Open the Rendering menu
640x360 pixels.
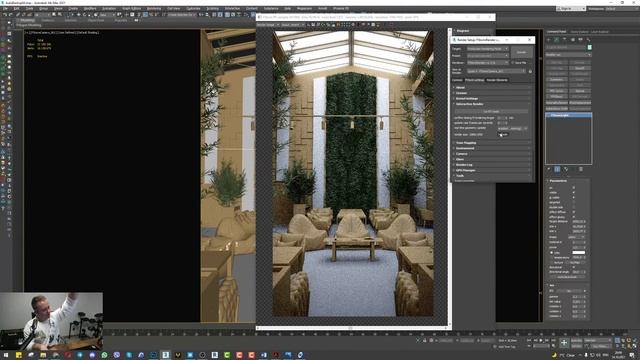click(x=153, y=8)
